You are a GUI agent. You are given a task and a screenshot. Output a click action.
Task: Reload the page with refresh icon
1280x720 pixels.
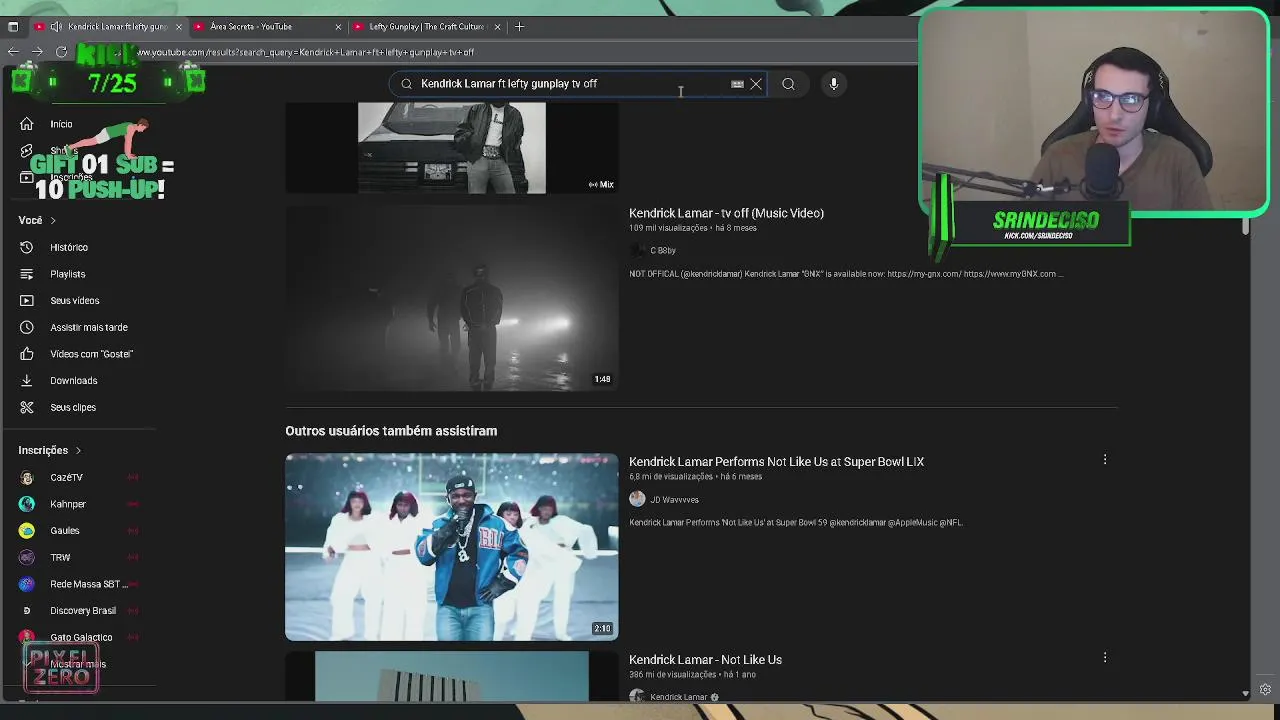tap(61, 51)
